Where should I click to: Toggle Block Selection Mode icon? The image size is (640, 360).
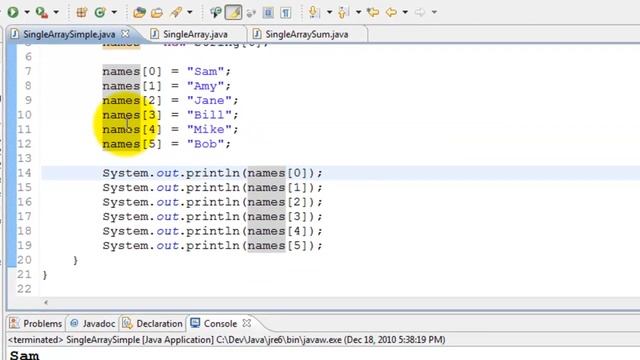point(268,12)
